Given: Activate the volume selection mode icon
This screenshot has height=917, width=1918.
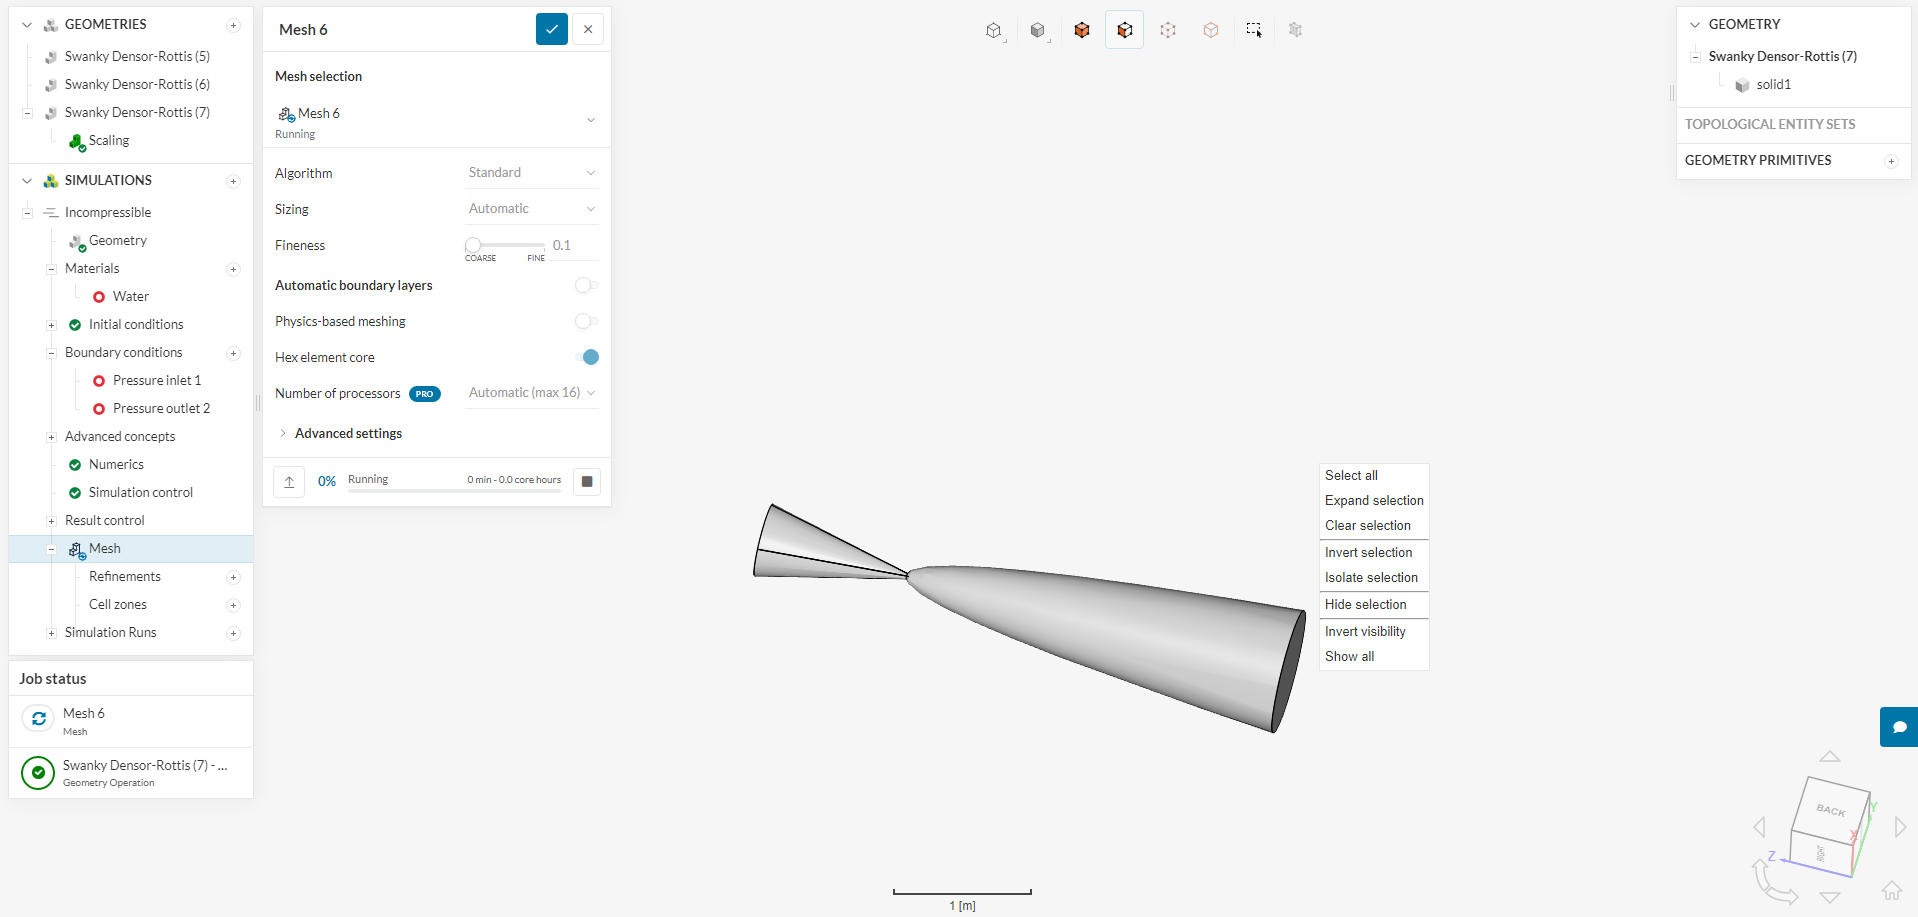Looking at the screenshot, I should tap(1081, 30).
